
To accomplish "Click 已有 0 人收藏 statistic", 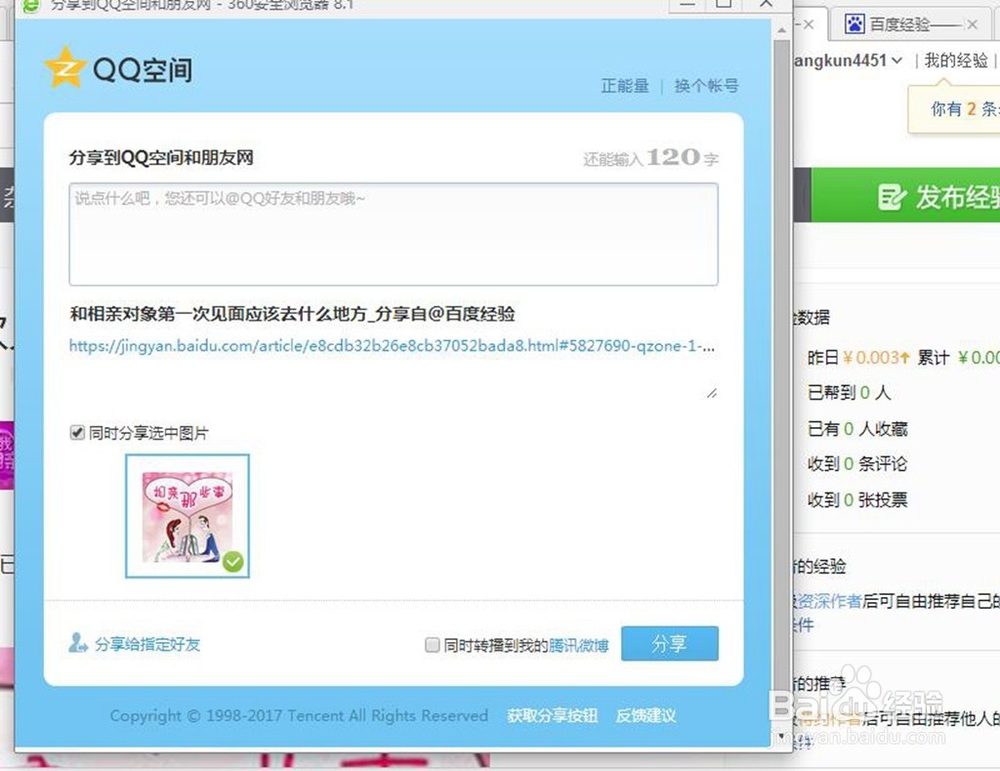I will coord(857,429).
